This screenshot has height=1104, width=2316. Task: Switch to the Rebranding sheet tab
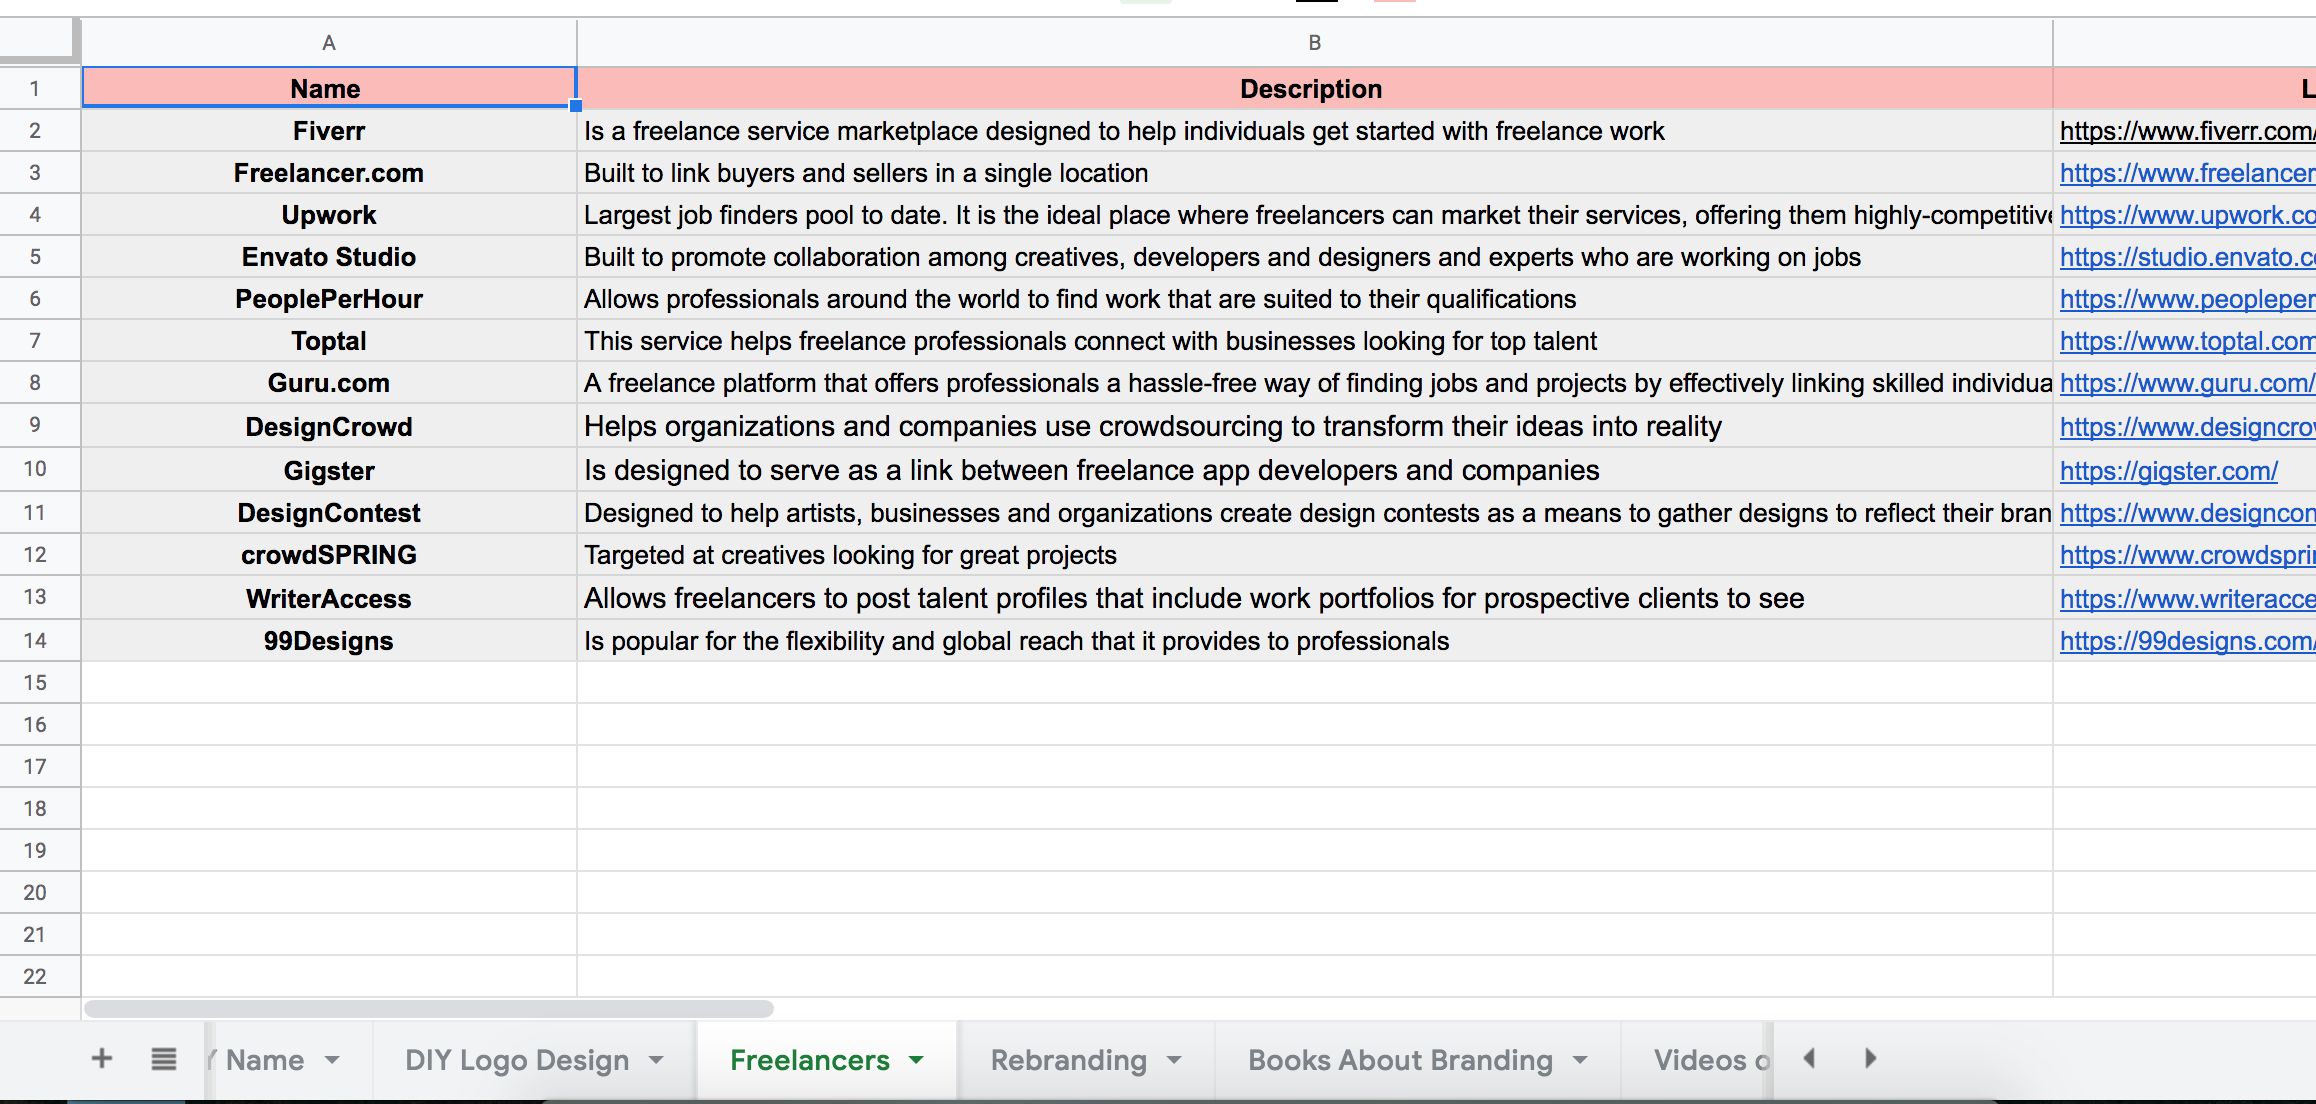[1068, 1059]
